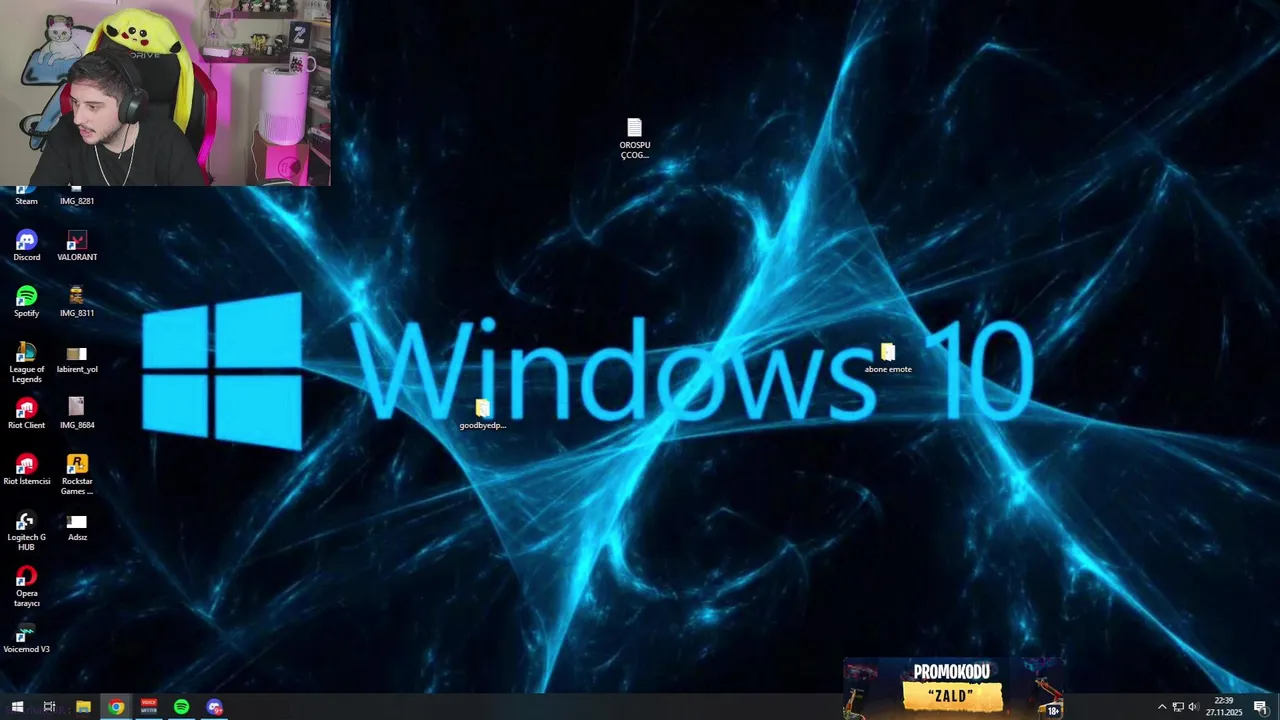Launch the VALORANT desktop shortcut
The image size is (1280, 720).
coord(77,246)
